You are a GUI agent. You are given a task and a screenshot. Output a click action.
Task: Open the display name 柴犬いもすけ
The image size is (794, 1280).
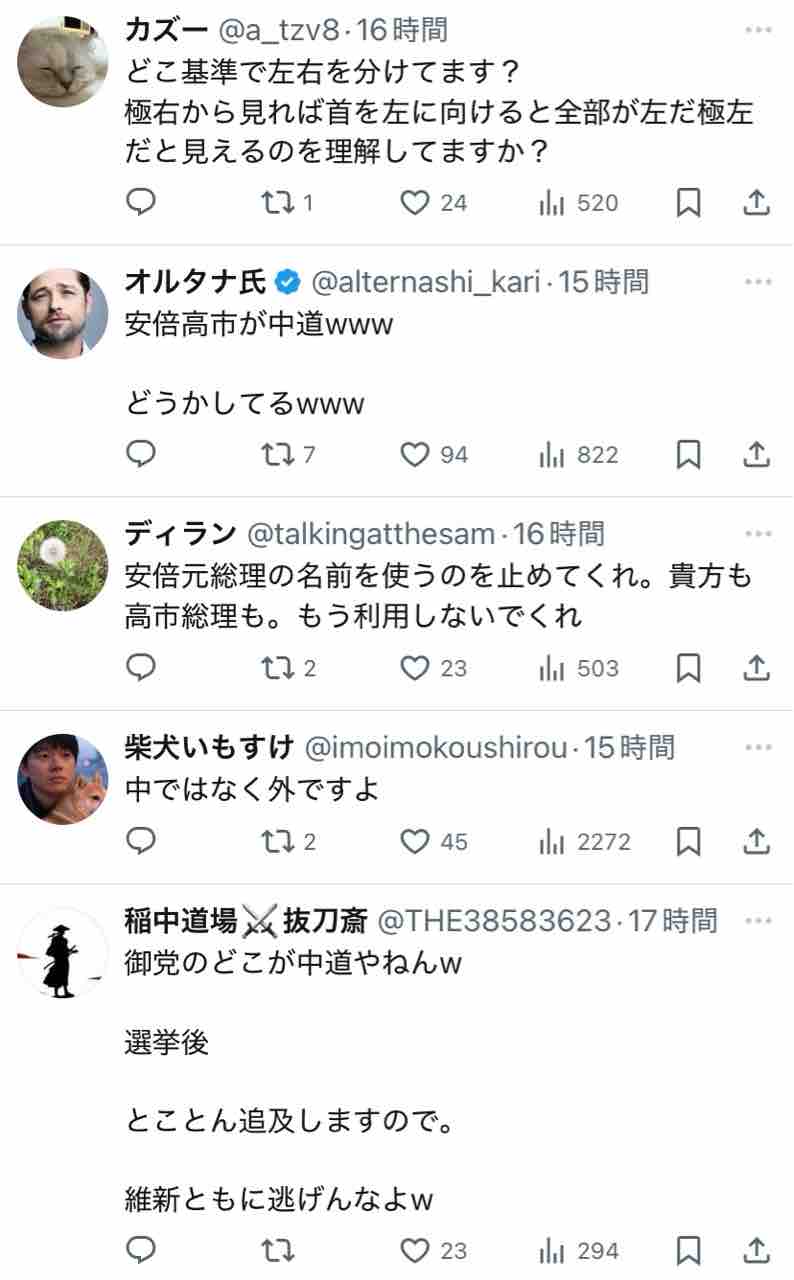tap(210, 747)
